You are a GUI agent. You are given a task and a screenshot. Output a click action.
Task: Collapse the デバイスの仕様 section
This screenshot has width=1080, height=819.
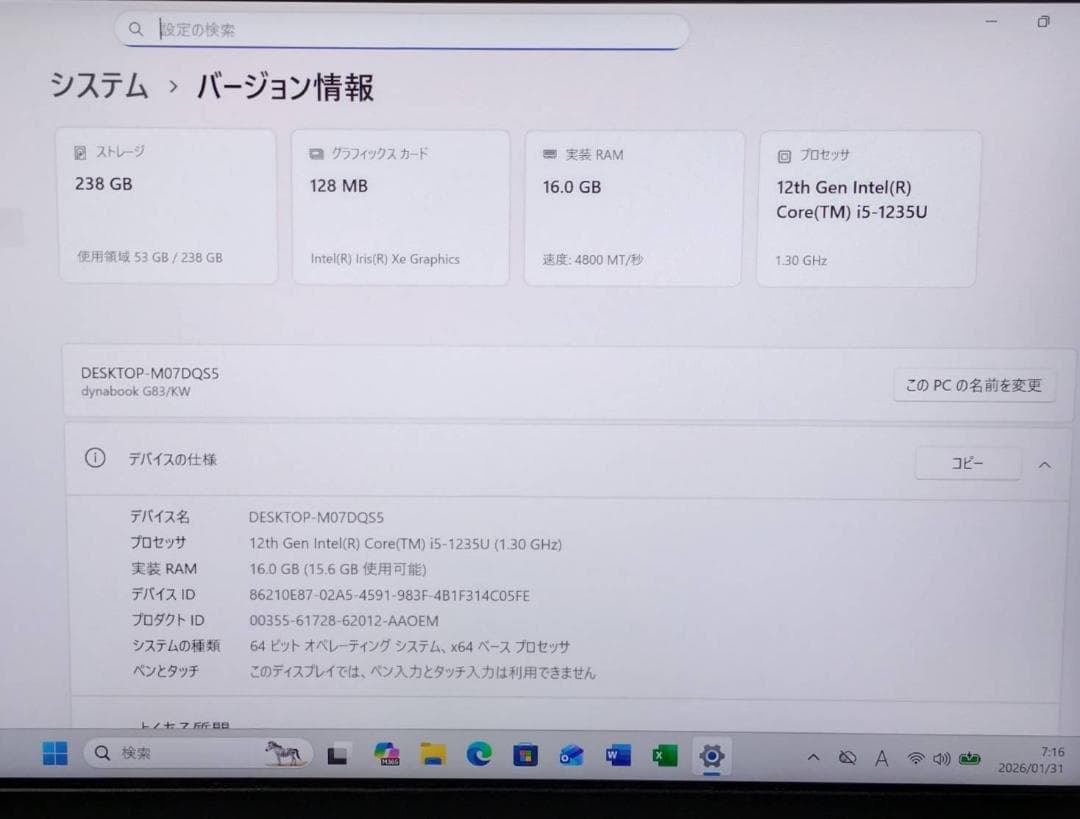[1044, 464]
